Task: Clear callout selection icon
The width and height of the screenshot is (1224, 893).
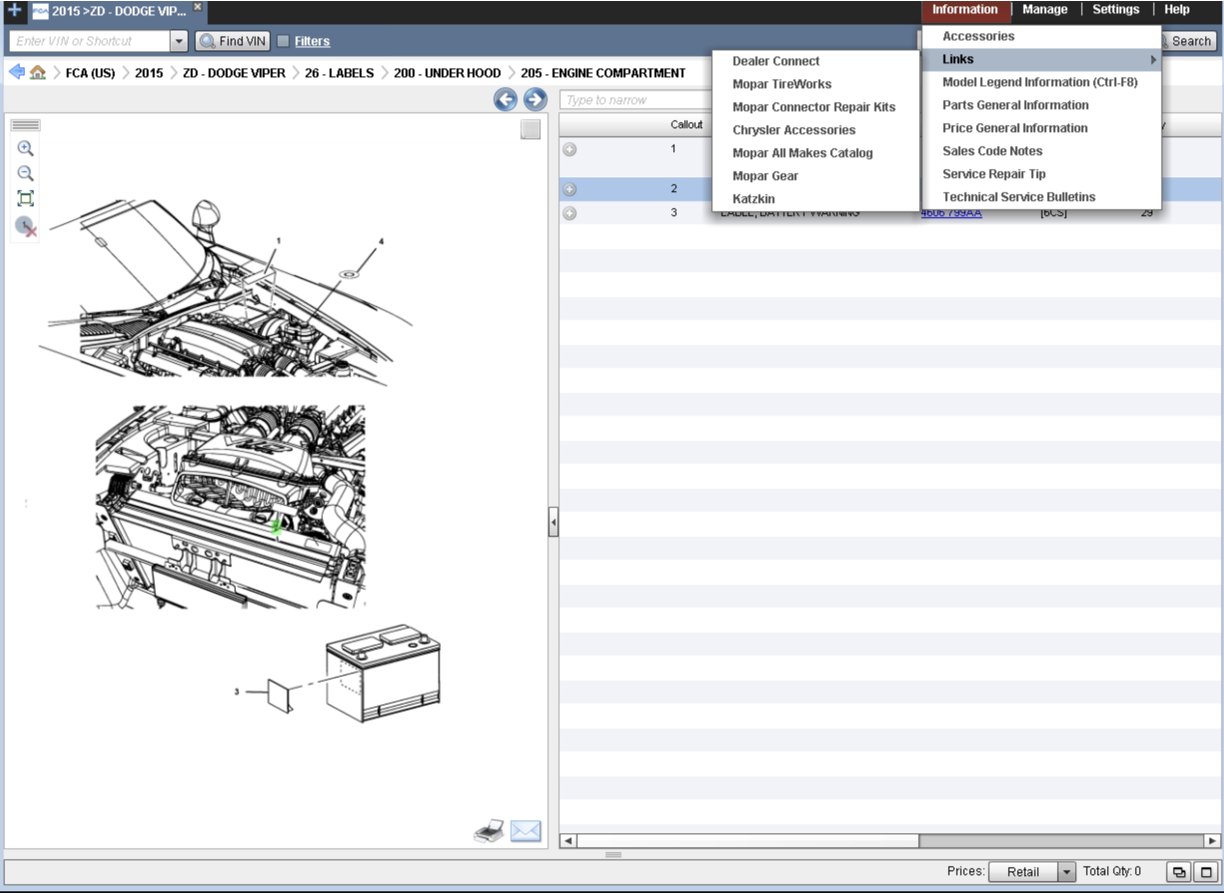Action: (x=26, y=226)
